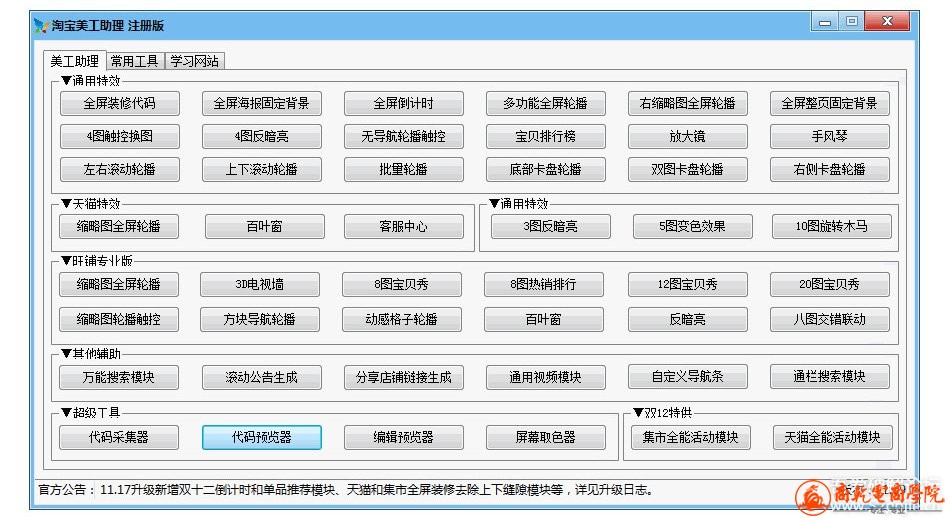Launch 方块导航轮播
The image size is (950, 523).
[x=260, y=319]
